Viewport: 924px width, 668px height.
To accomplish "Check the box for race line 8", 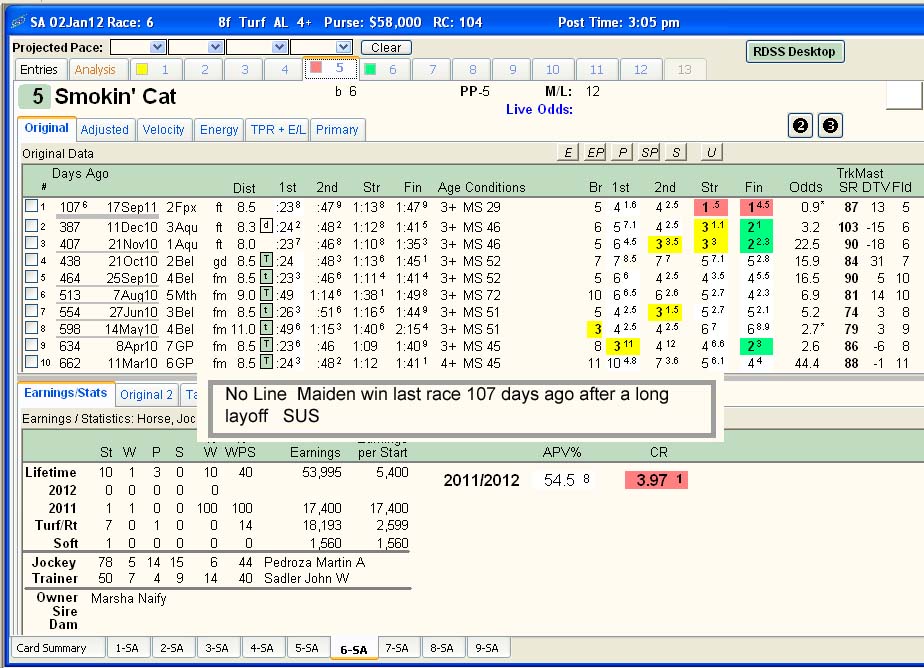I will pos(31,328).
